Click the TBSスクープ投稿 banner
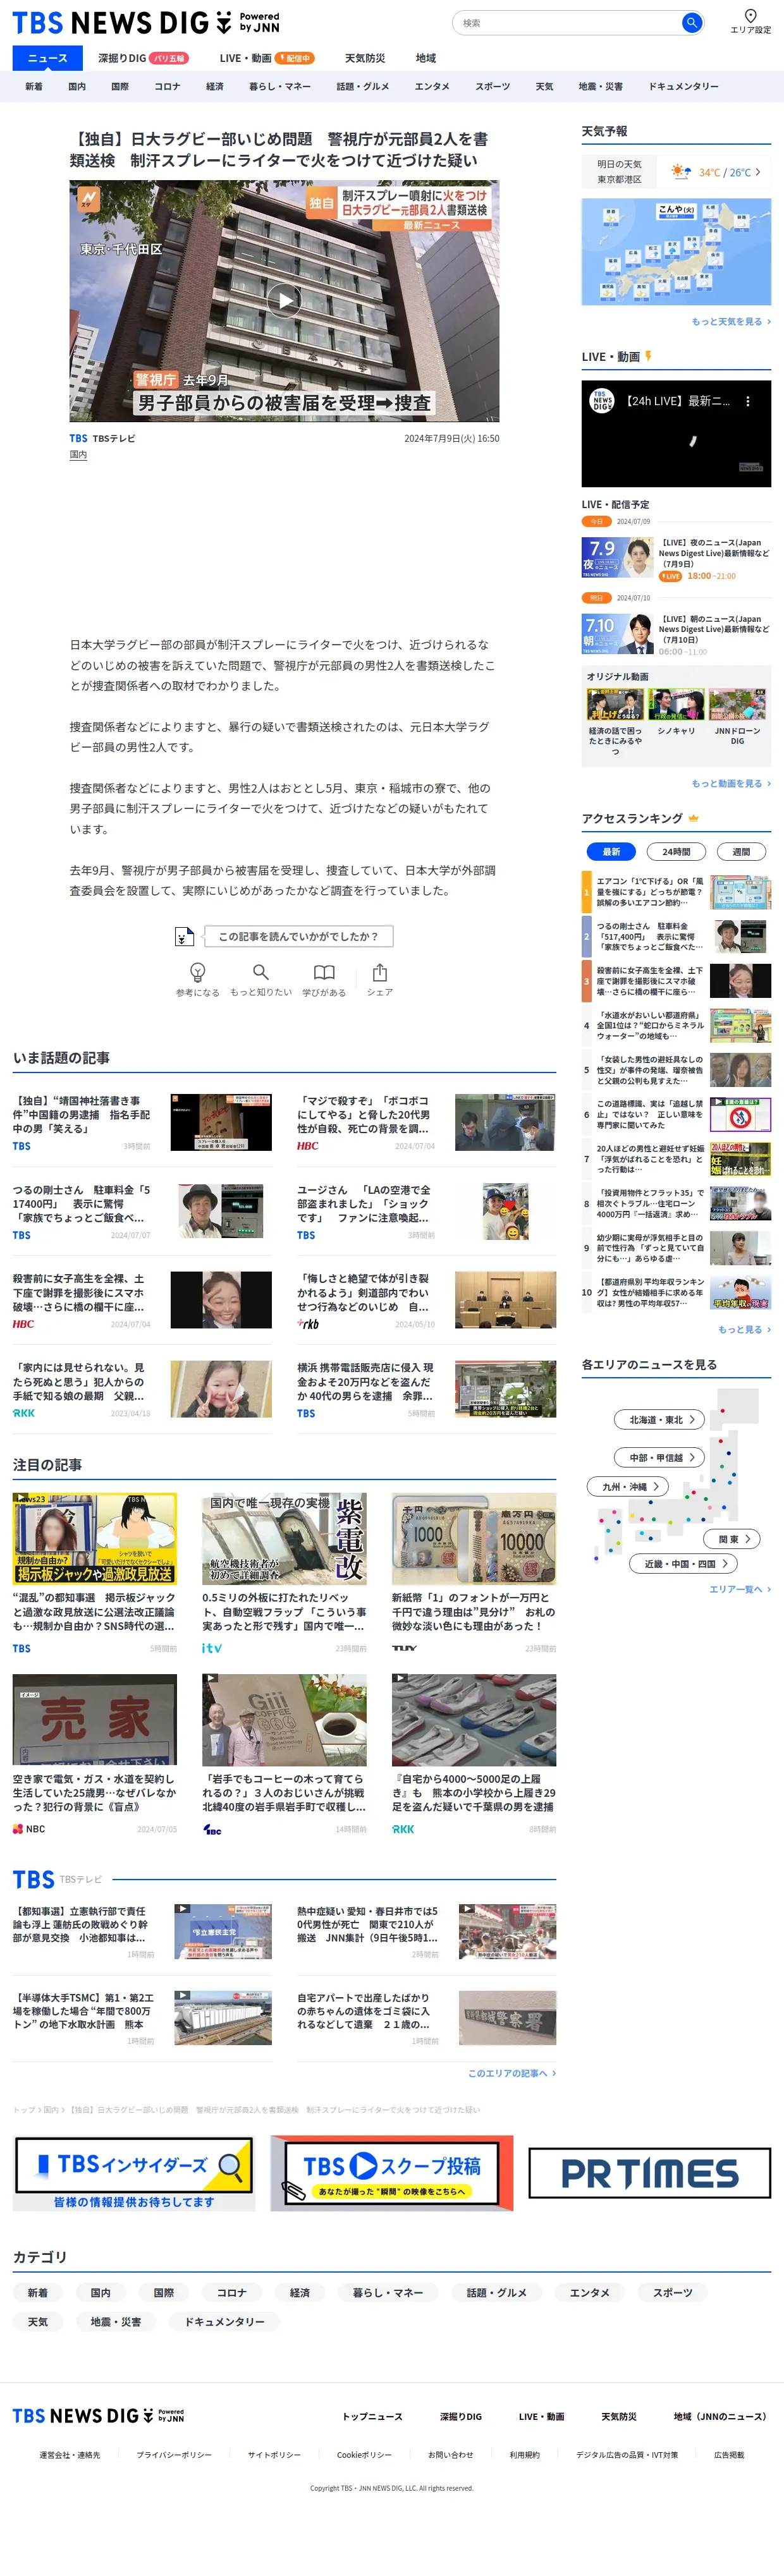This screenshot has height=2576, width=784. (391, 2173)
